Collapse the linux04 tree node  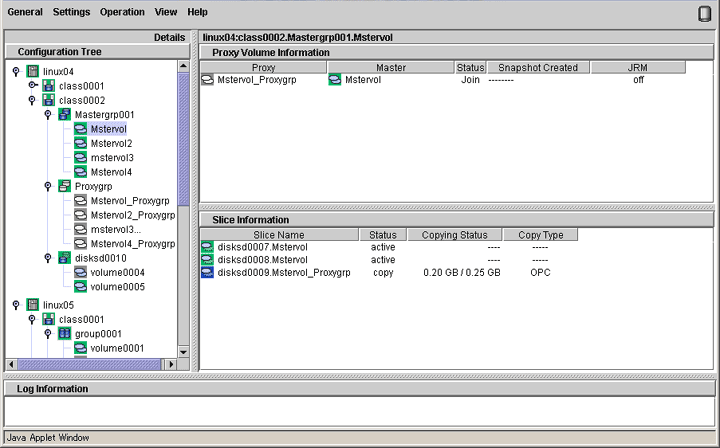(16, 72)
